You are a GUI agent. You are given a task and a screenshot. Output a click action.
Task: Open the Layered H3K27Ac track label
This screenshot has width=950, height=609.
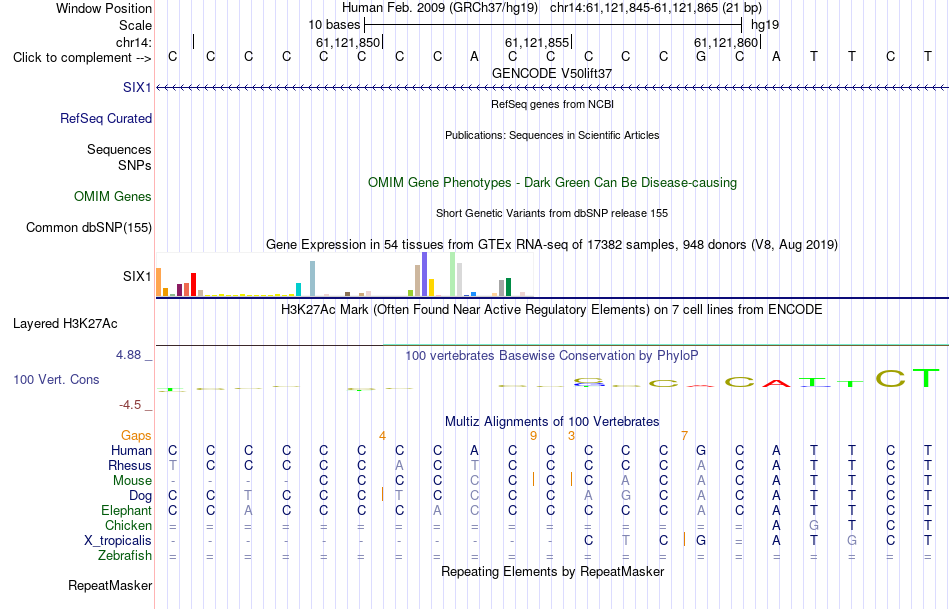point(65,324)
